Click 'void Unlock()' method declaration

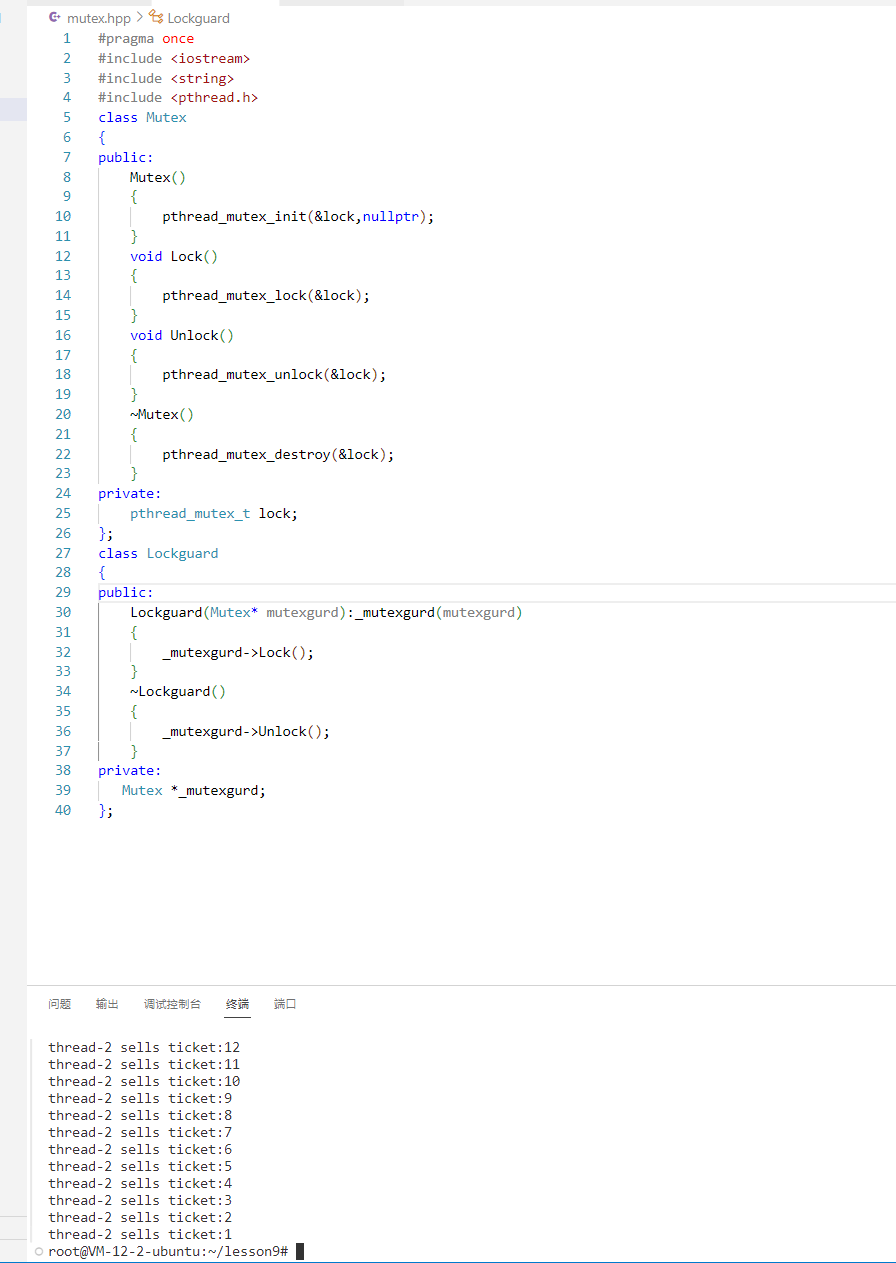[x=182, y=335]
